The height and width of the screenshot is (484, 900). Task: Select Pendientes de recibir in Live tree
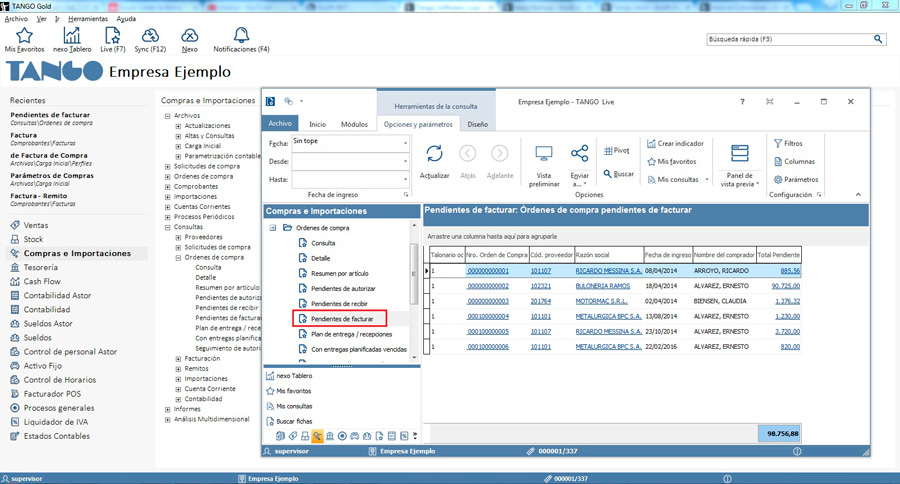[x=339, y=304]
